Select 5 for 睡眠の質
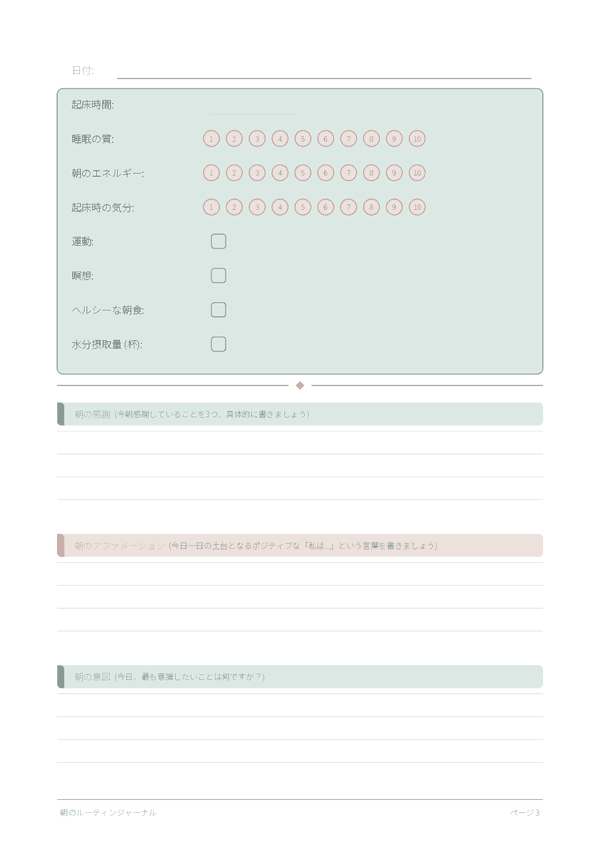Viewport: 600px width, 848px height. coord(303,139)
